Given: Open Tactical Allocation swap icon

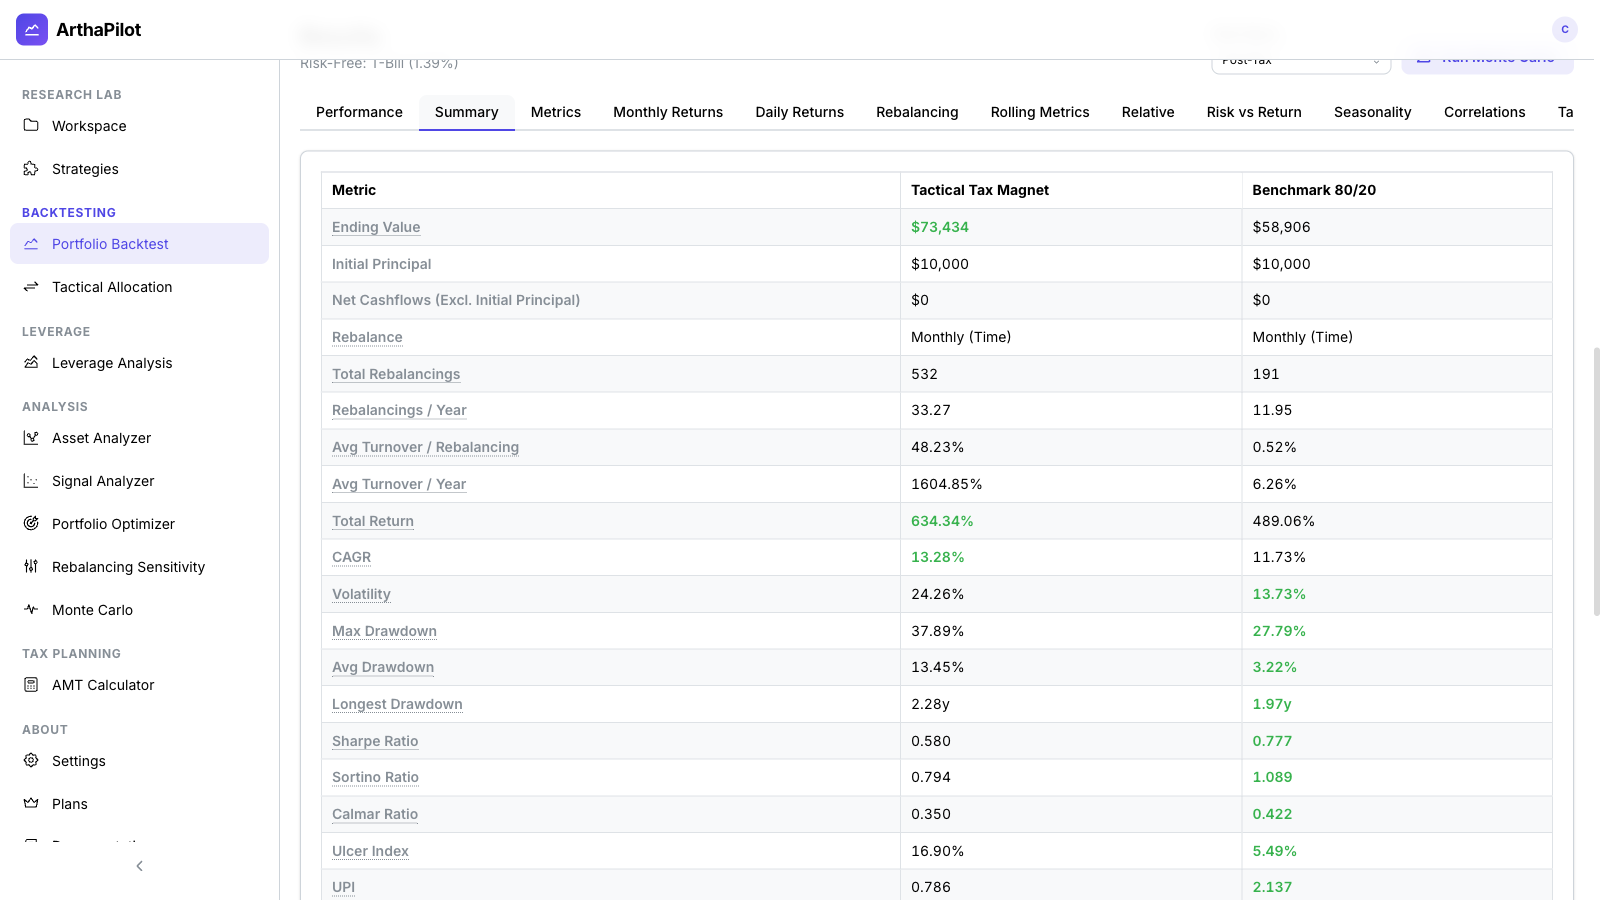Looking at the screenshot, I should [31, 287].
